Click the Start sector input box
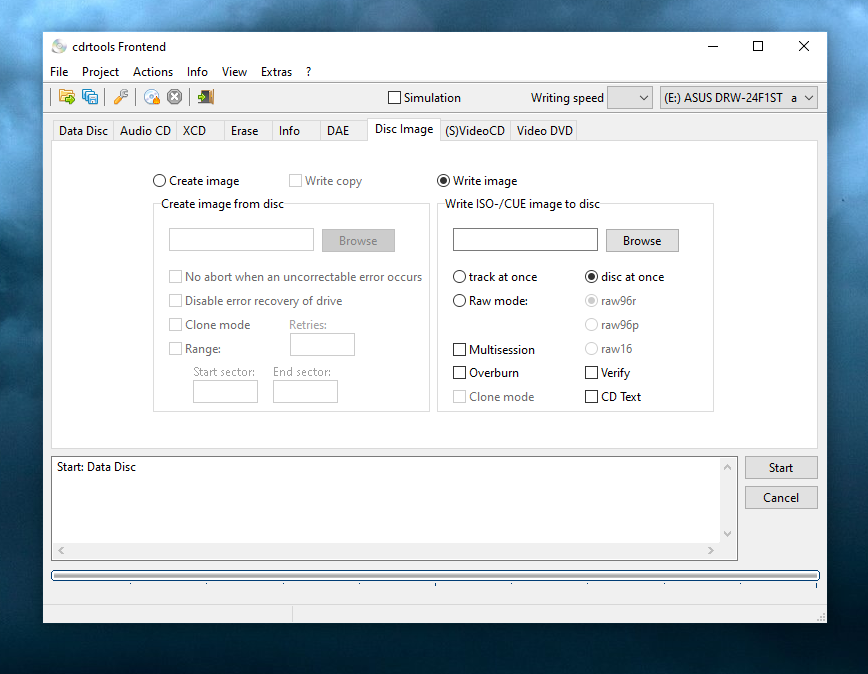868x674 pixels. (x=225, y=392)
